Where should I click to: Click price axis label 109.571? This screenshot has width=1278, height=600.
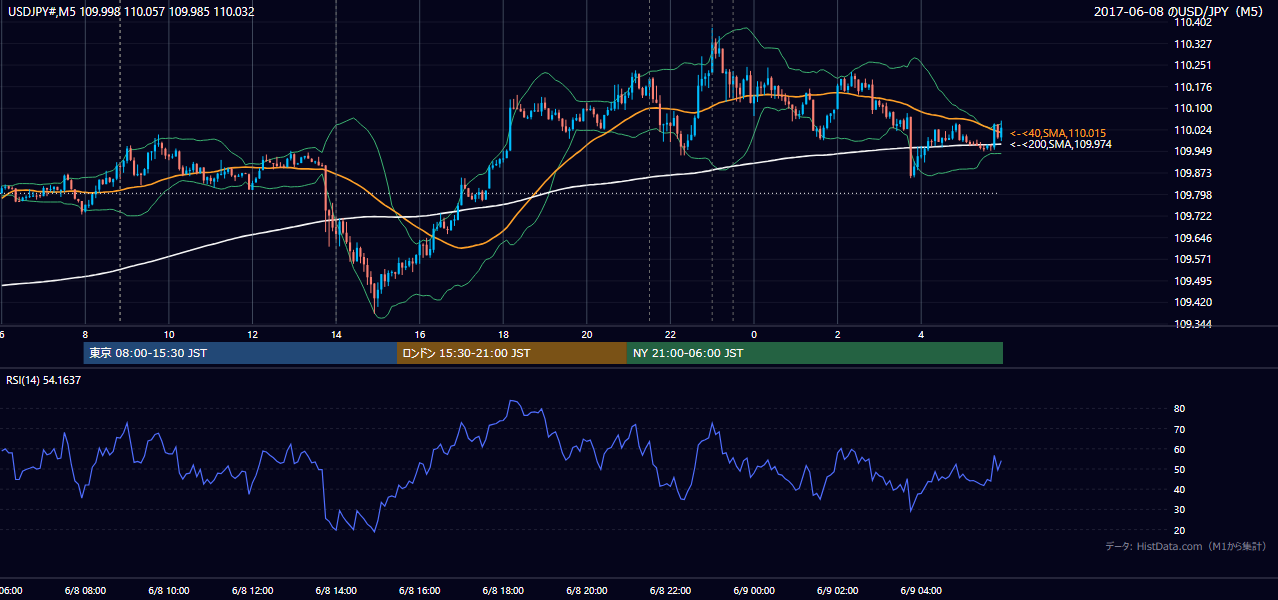coord(1194,259)
